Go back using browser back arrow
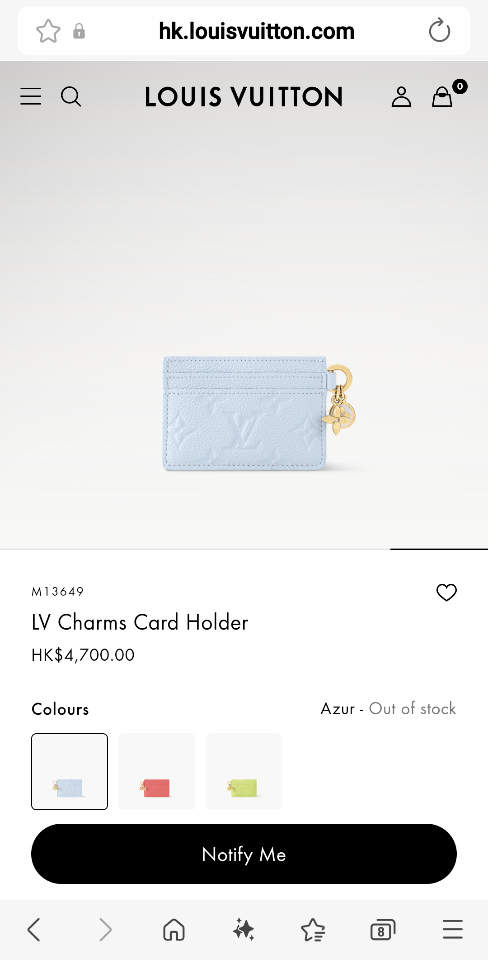488x960 pixels. (x=34, y=930)
